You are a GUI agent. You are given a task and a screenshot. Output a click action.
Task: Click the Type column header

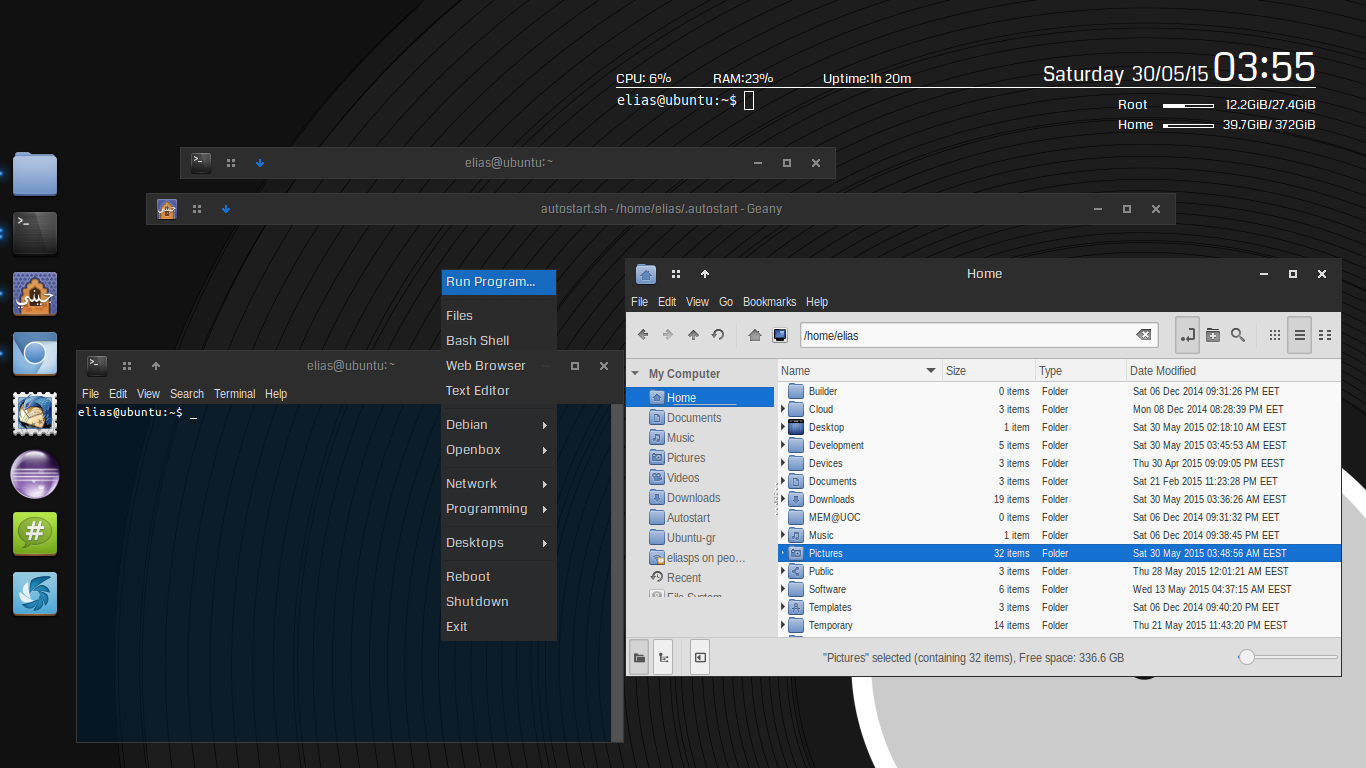[1080, 371]
